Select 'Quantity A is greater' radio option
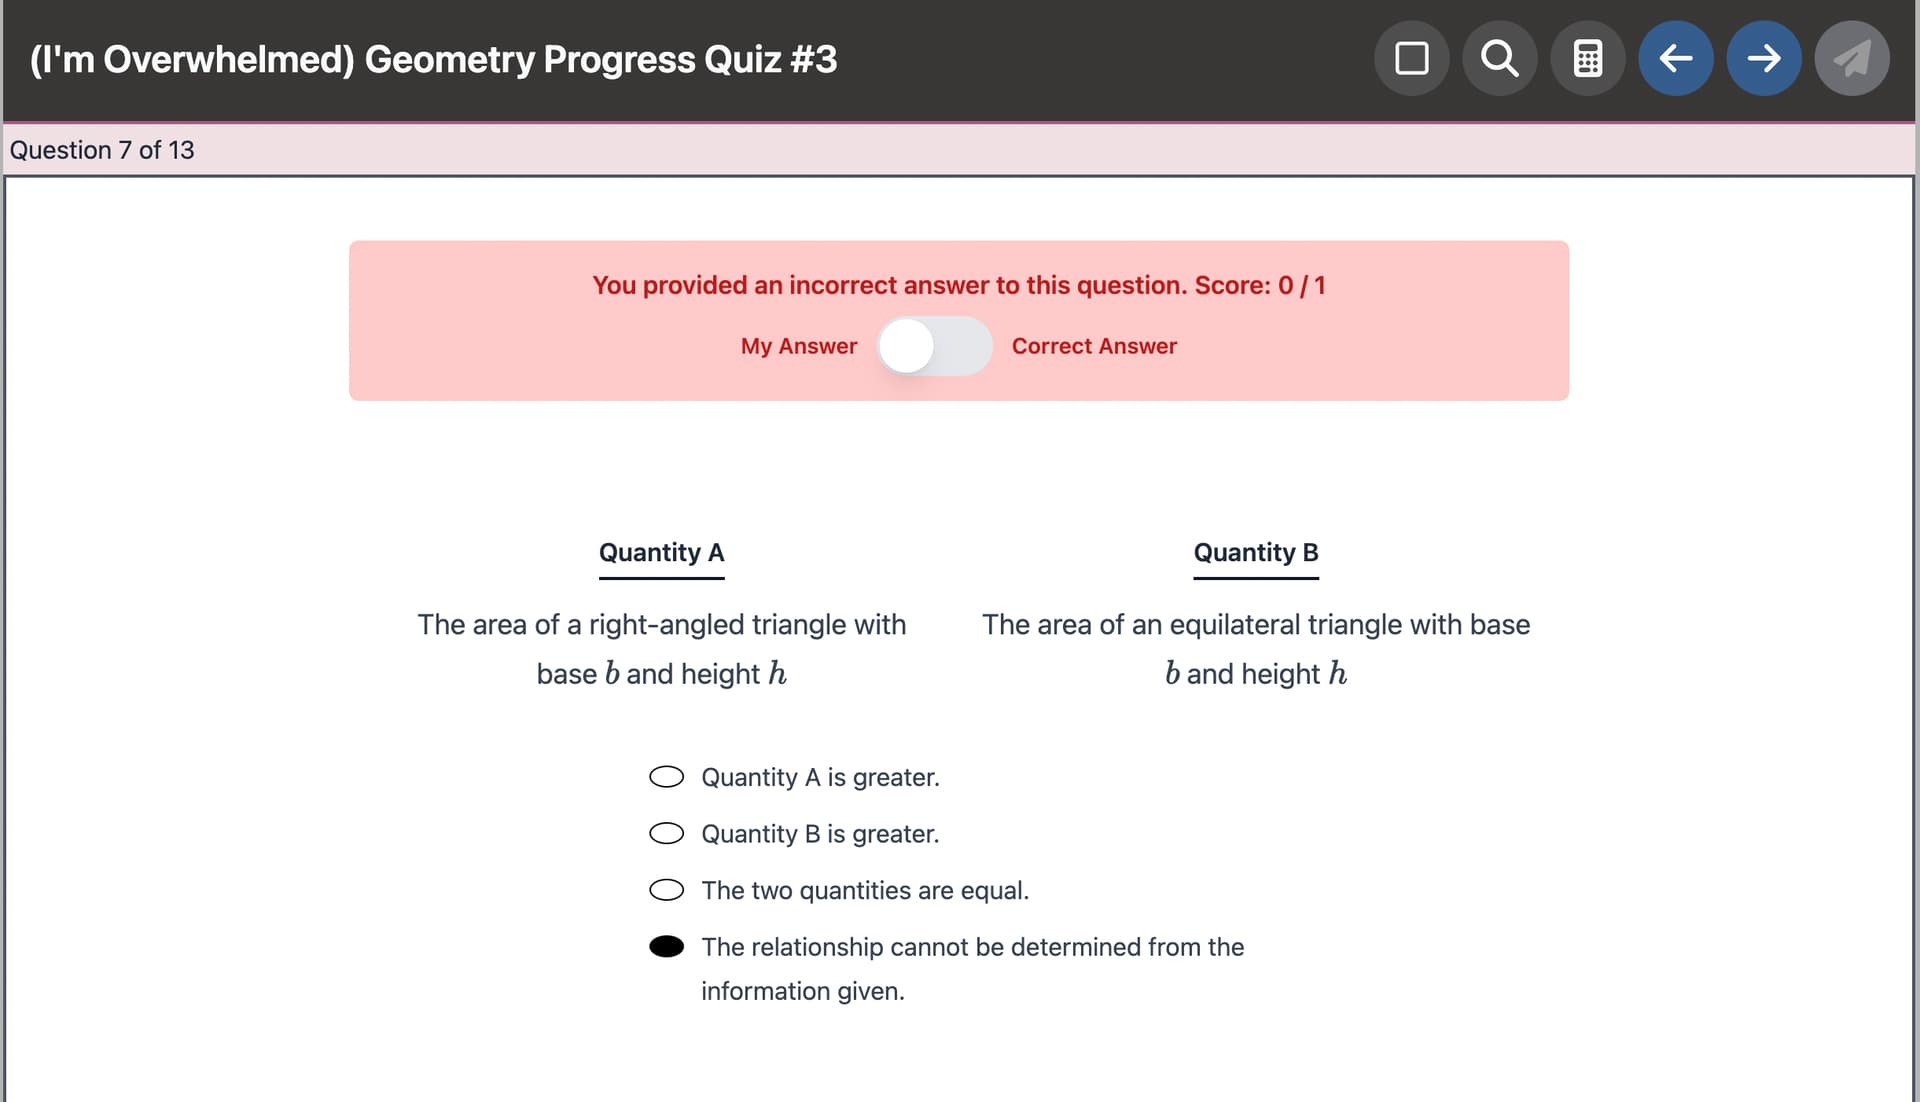 click(666, 777)
